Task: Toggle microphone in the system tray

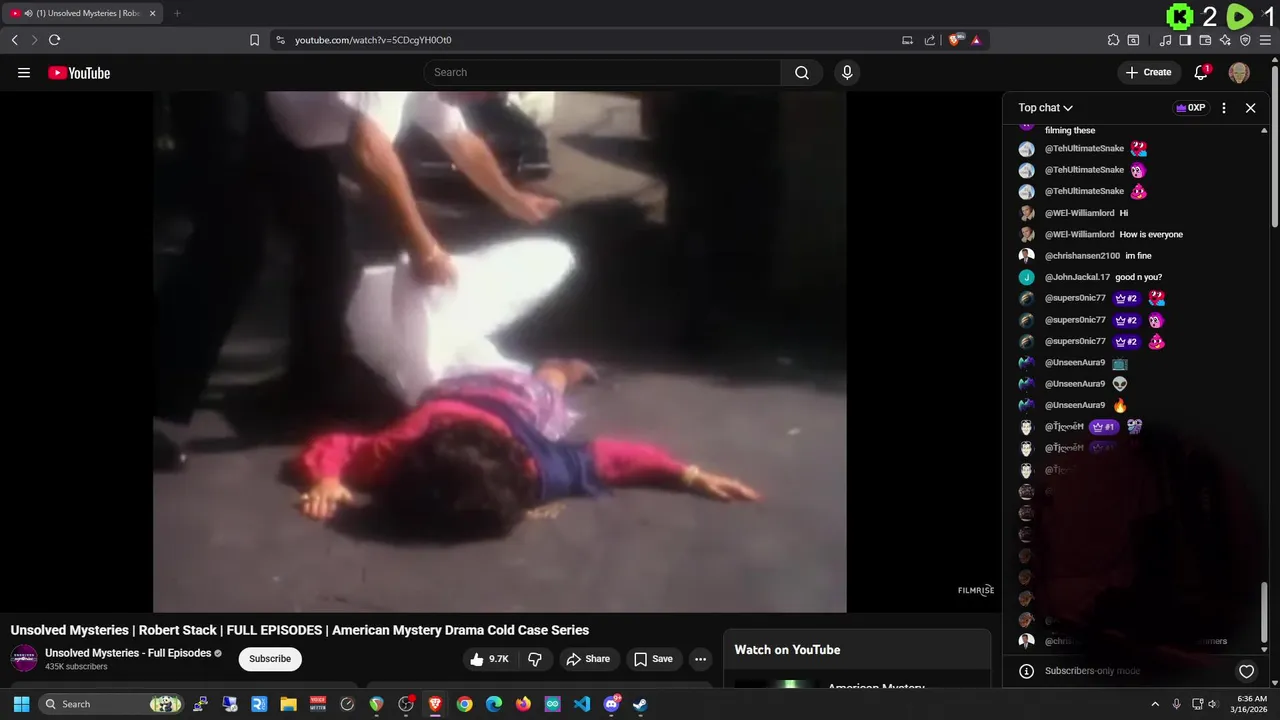Action: pos(1176,704)
